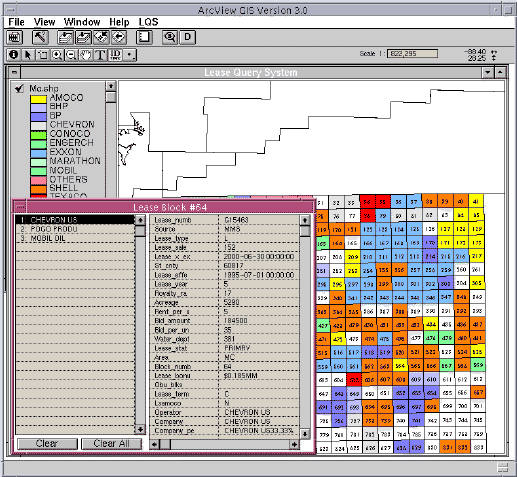Viewport: 517px width, 477px height.
Task: Click orange lease block 667 on map
Action: 478,392
